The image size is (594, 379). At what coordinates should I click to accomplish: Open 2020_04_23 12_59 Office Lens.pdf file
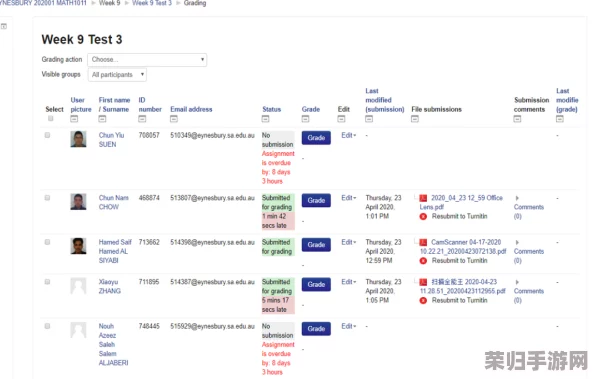click(x=461, y=203)
